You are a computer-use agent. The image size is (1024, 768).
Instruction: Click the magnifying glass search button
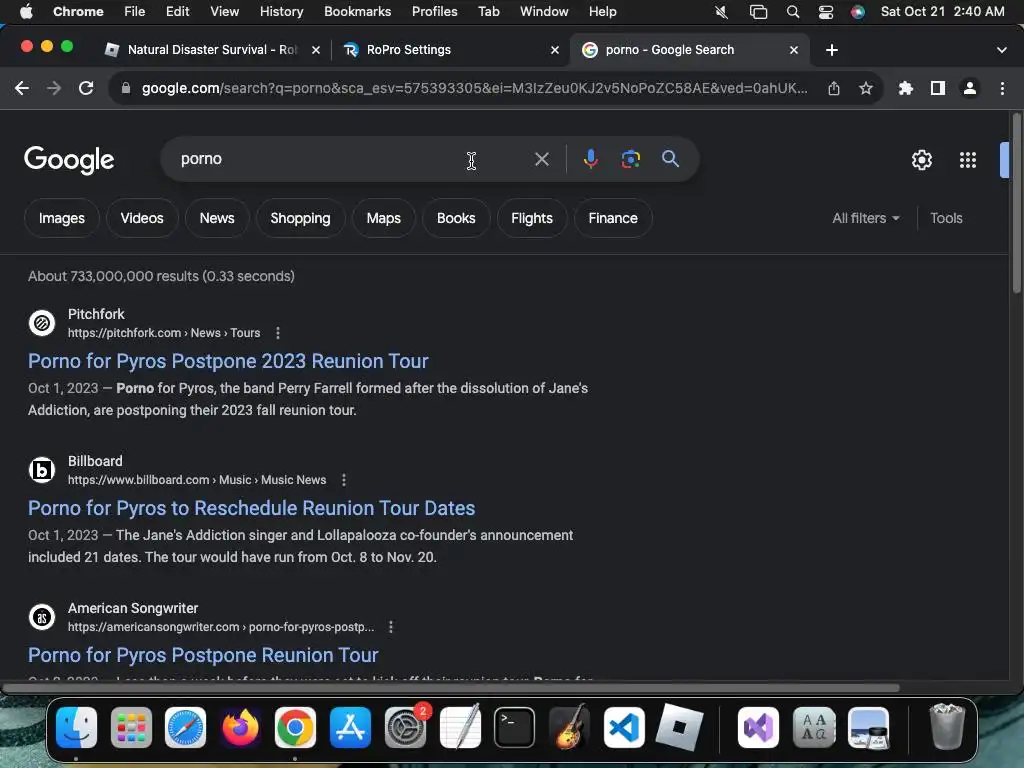pyautogui.click(x=670, y=159)
